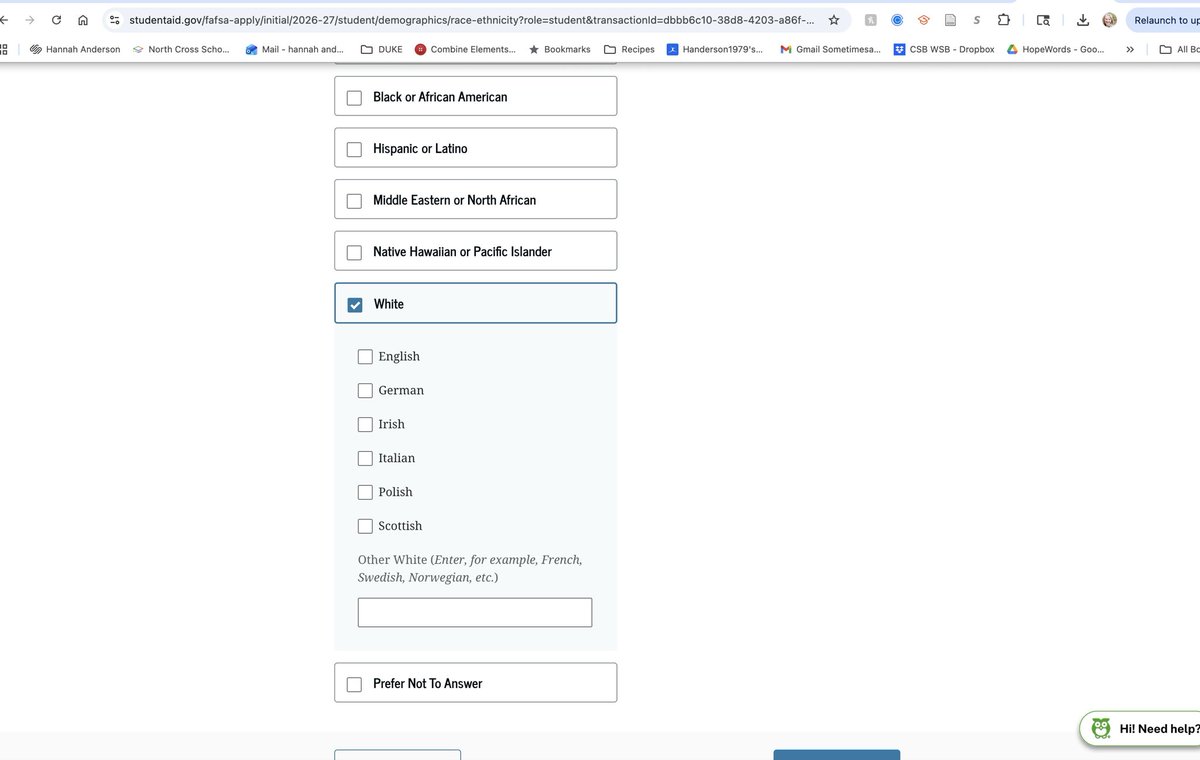Click the document page extension icon
Screen dimensions: 1200x760
click(x=950, y=20)
